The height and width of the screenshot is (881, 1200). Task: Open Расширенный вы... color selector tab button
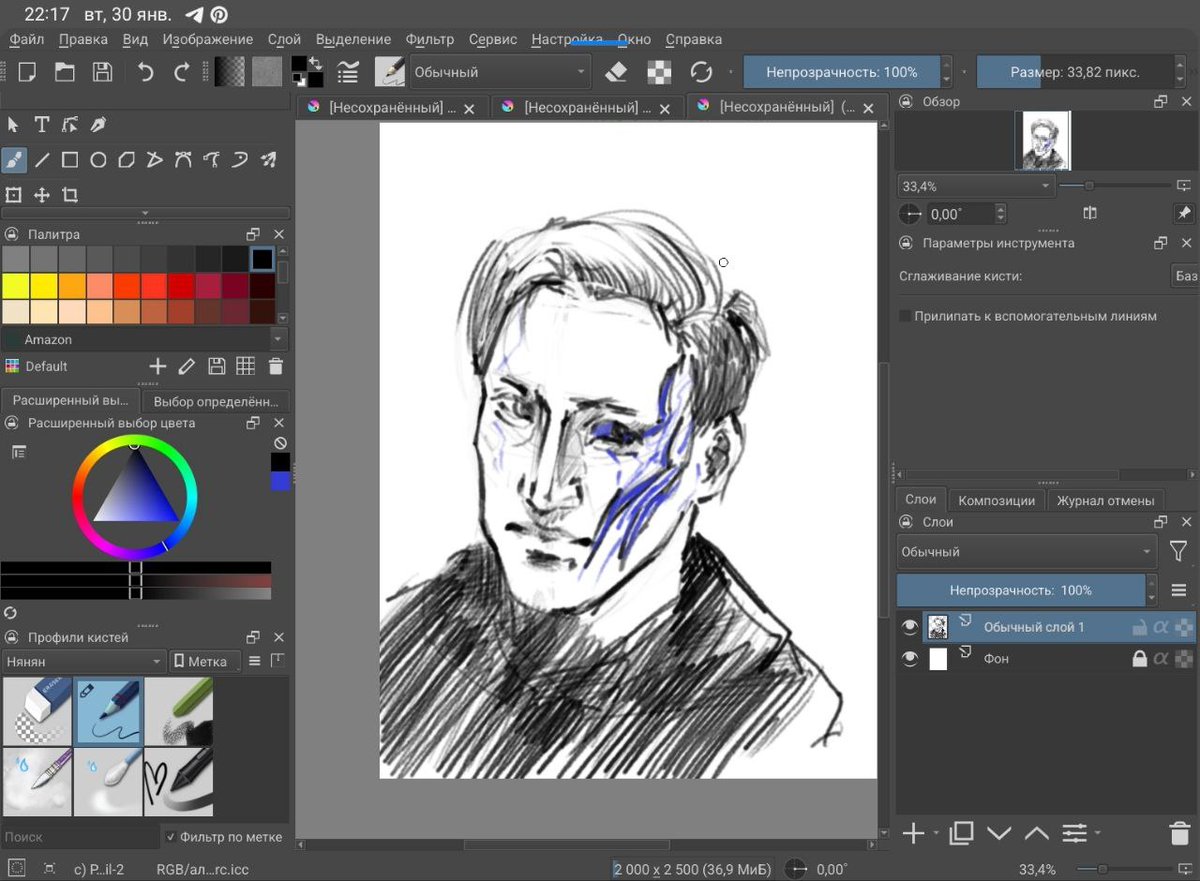pos(71,400)
